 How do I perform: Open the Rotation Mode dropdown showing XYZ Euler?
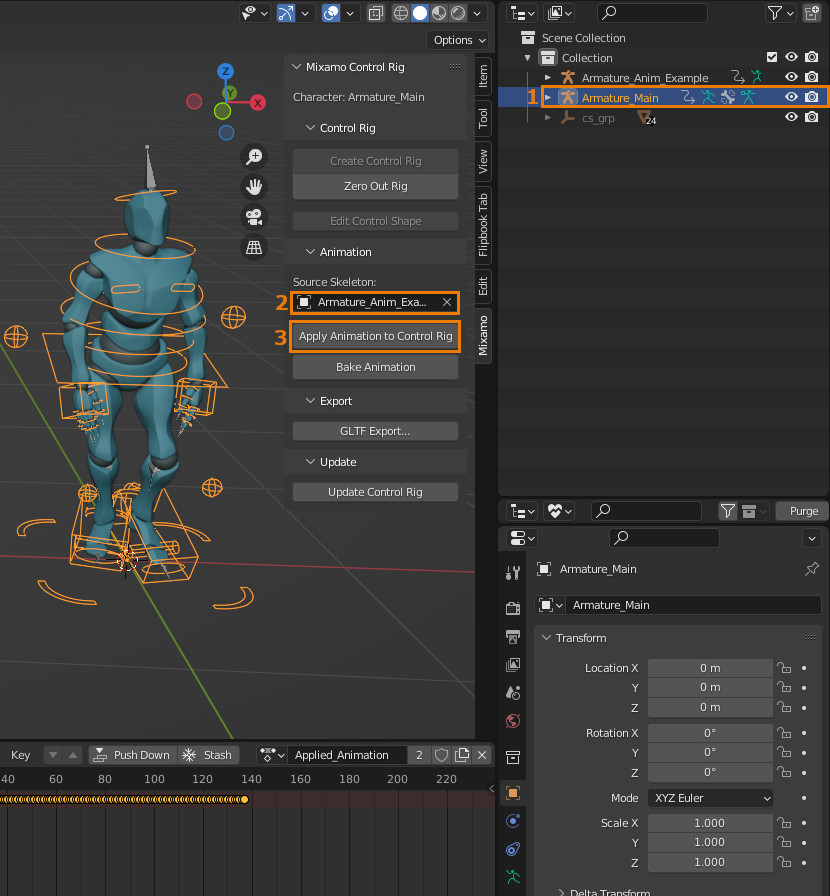tap(710, 798)
